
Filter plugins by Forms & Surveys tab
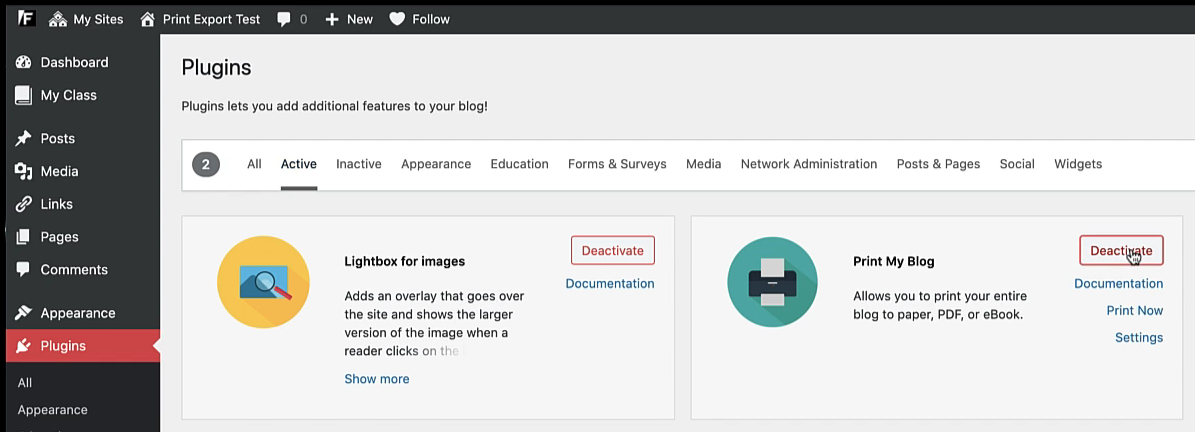click(617, 164)
